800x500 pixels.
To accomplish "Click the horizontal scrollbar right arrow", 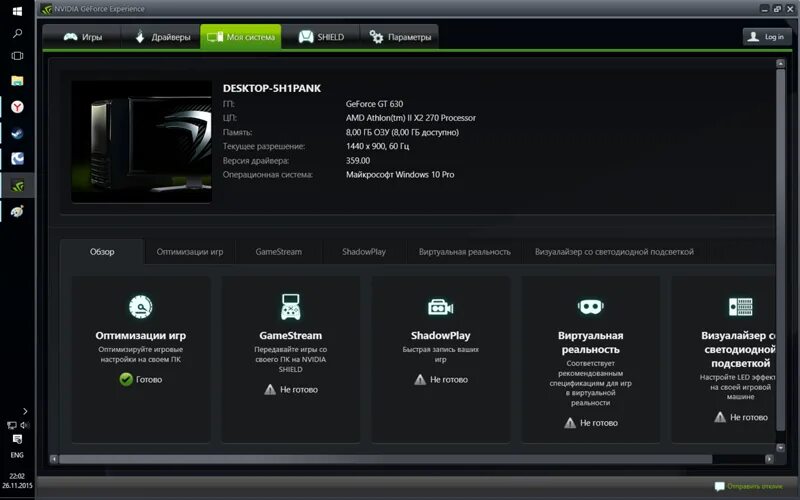I will point(769,459).
